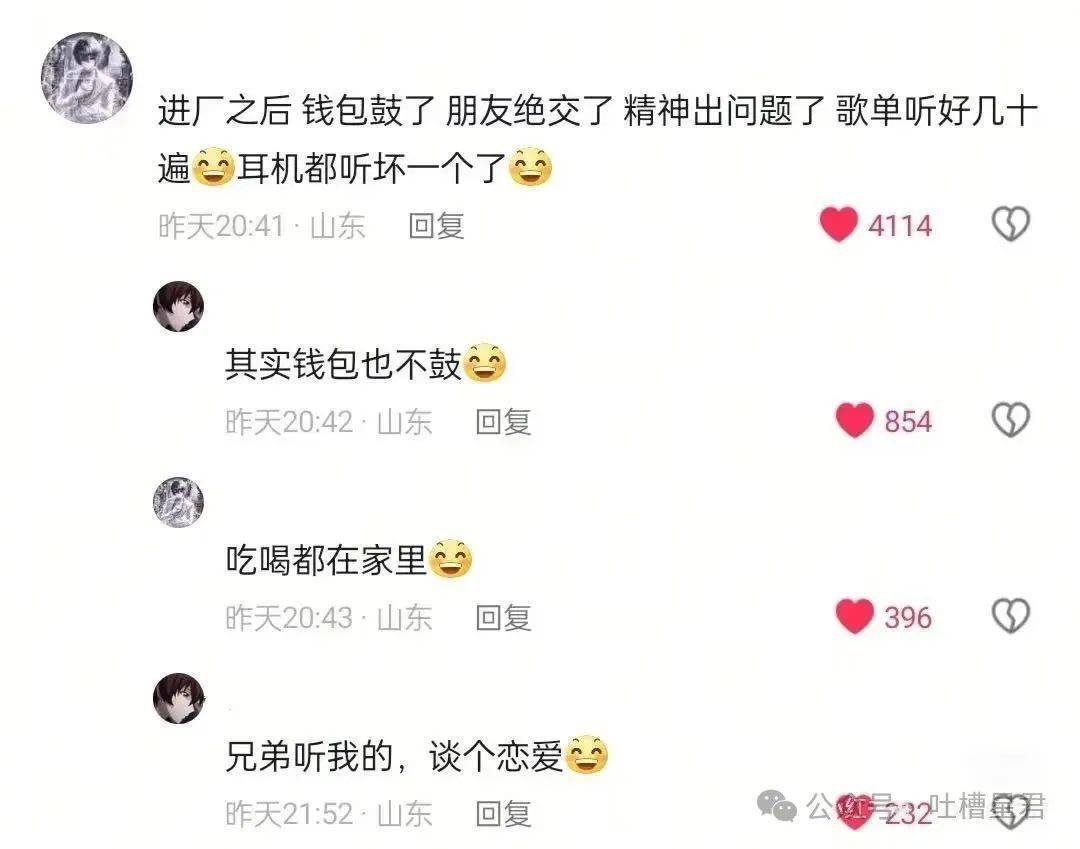The image size is (1080, 849).
Task: Reply to the 20:43 comment
Action: [503, 618]
